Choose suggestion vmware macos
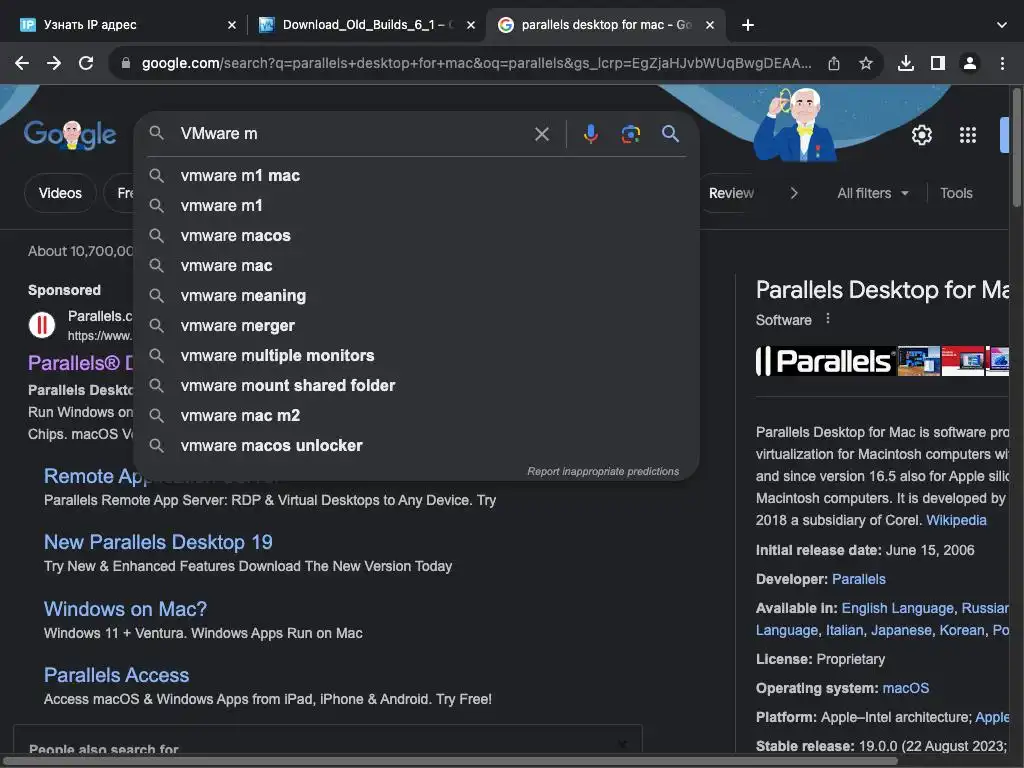This screenshot has width=1024, height=768. (x=416, y=236)
